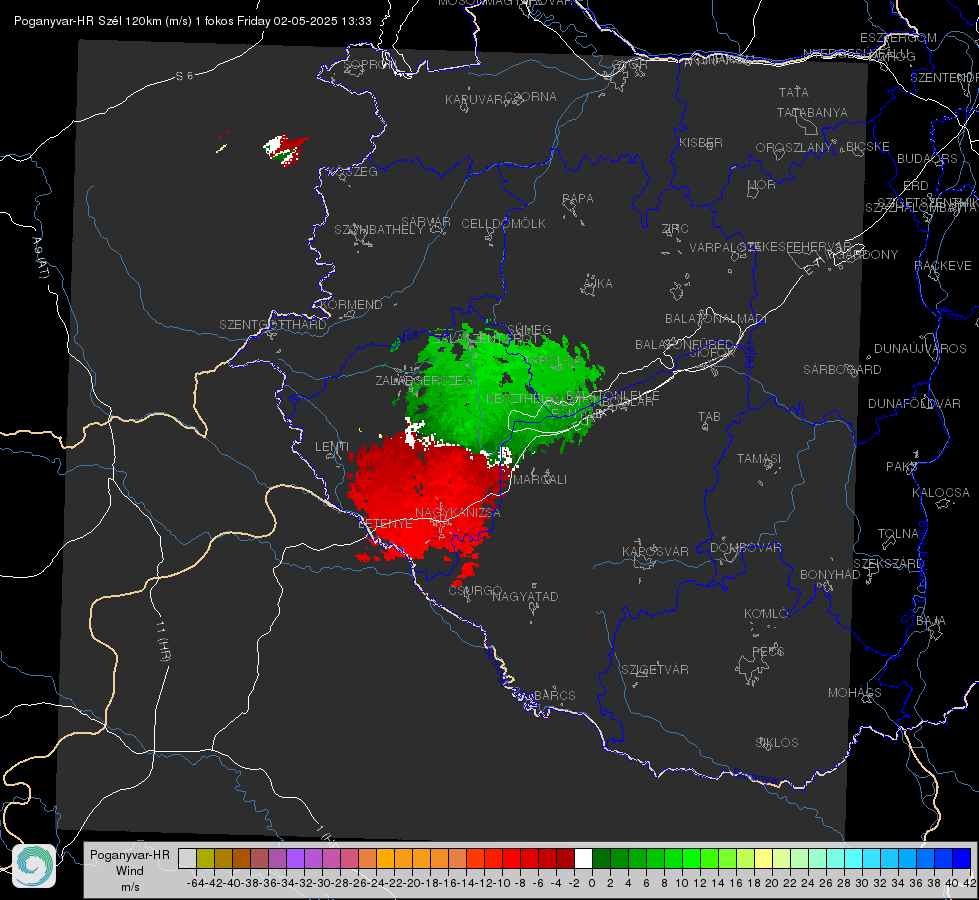Choose the olive swatch above -64 label
The image size is (979, 900).
coord(205,858)
